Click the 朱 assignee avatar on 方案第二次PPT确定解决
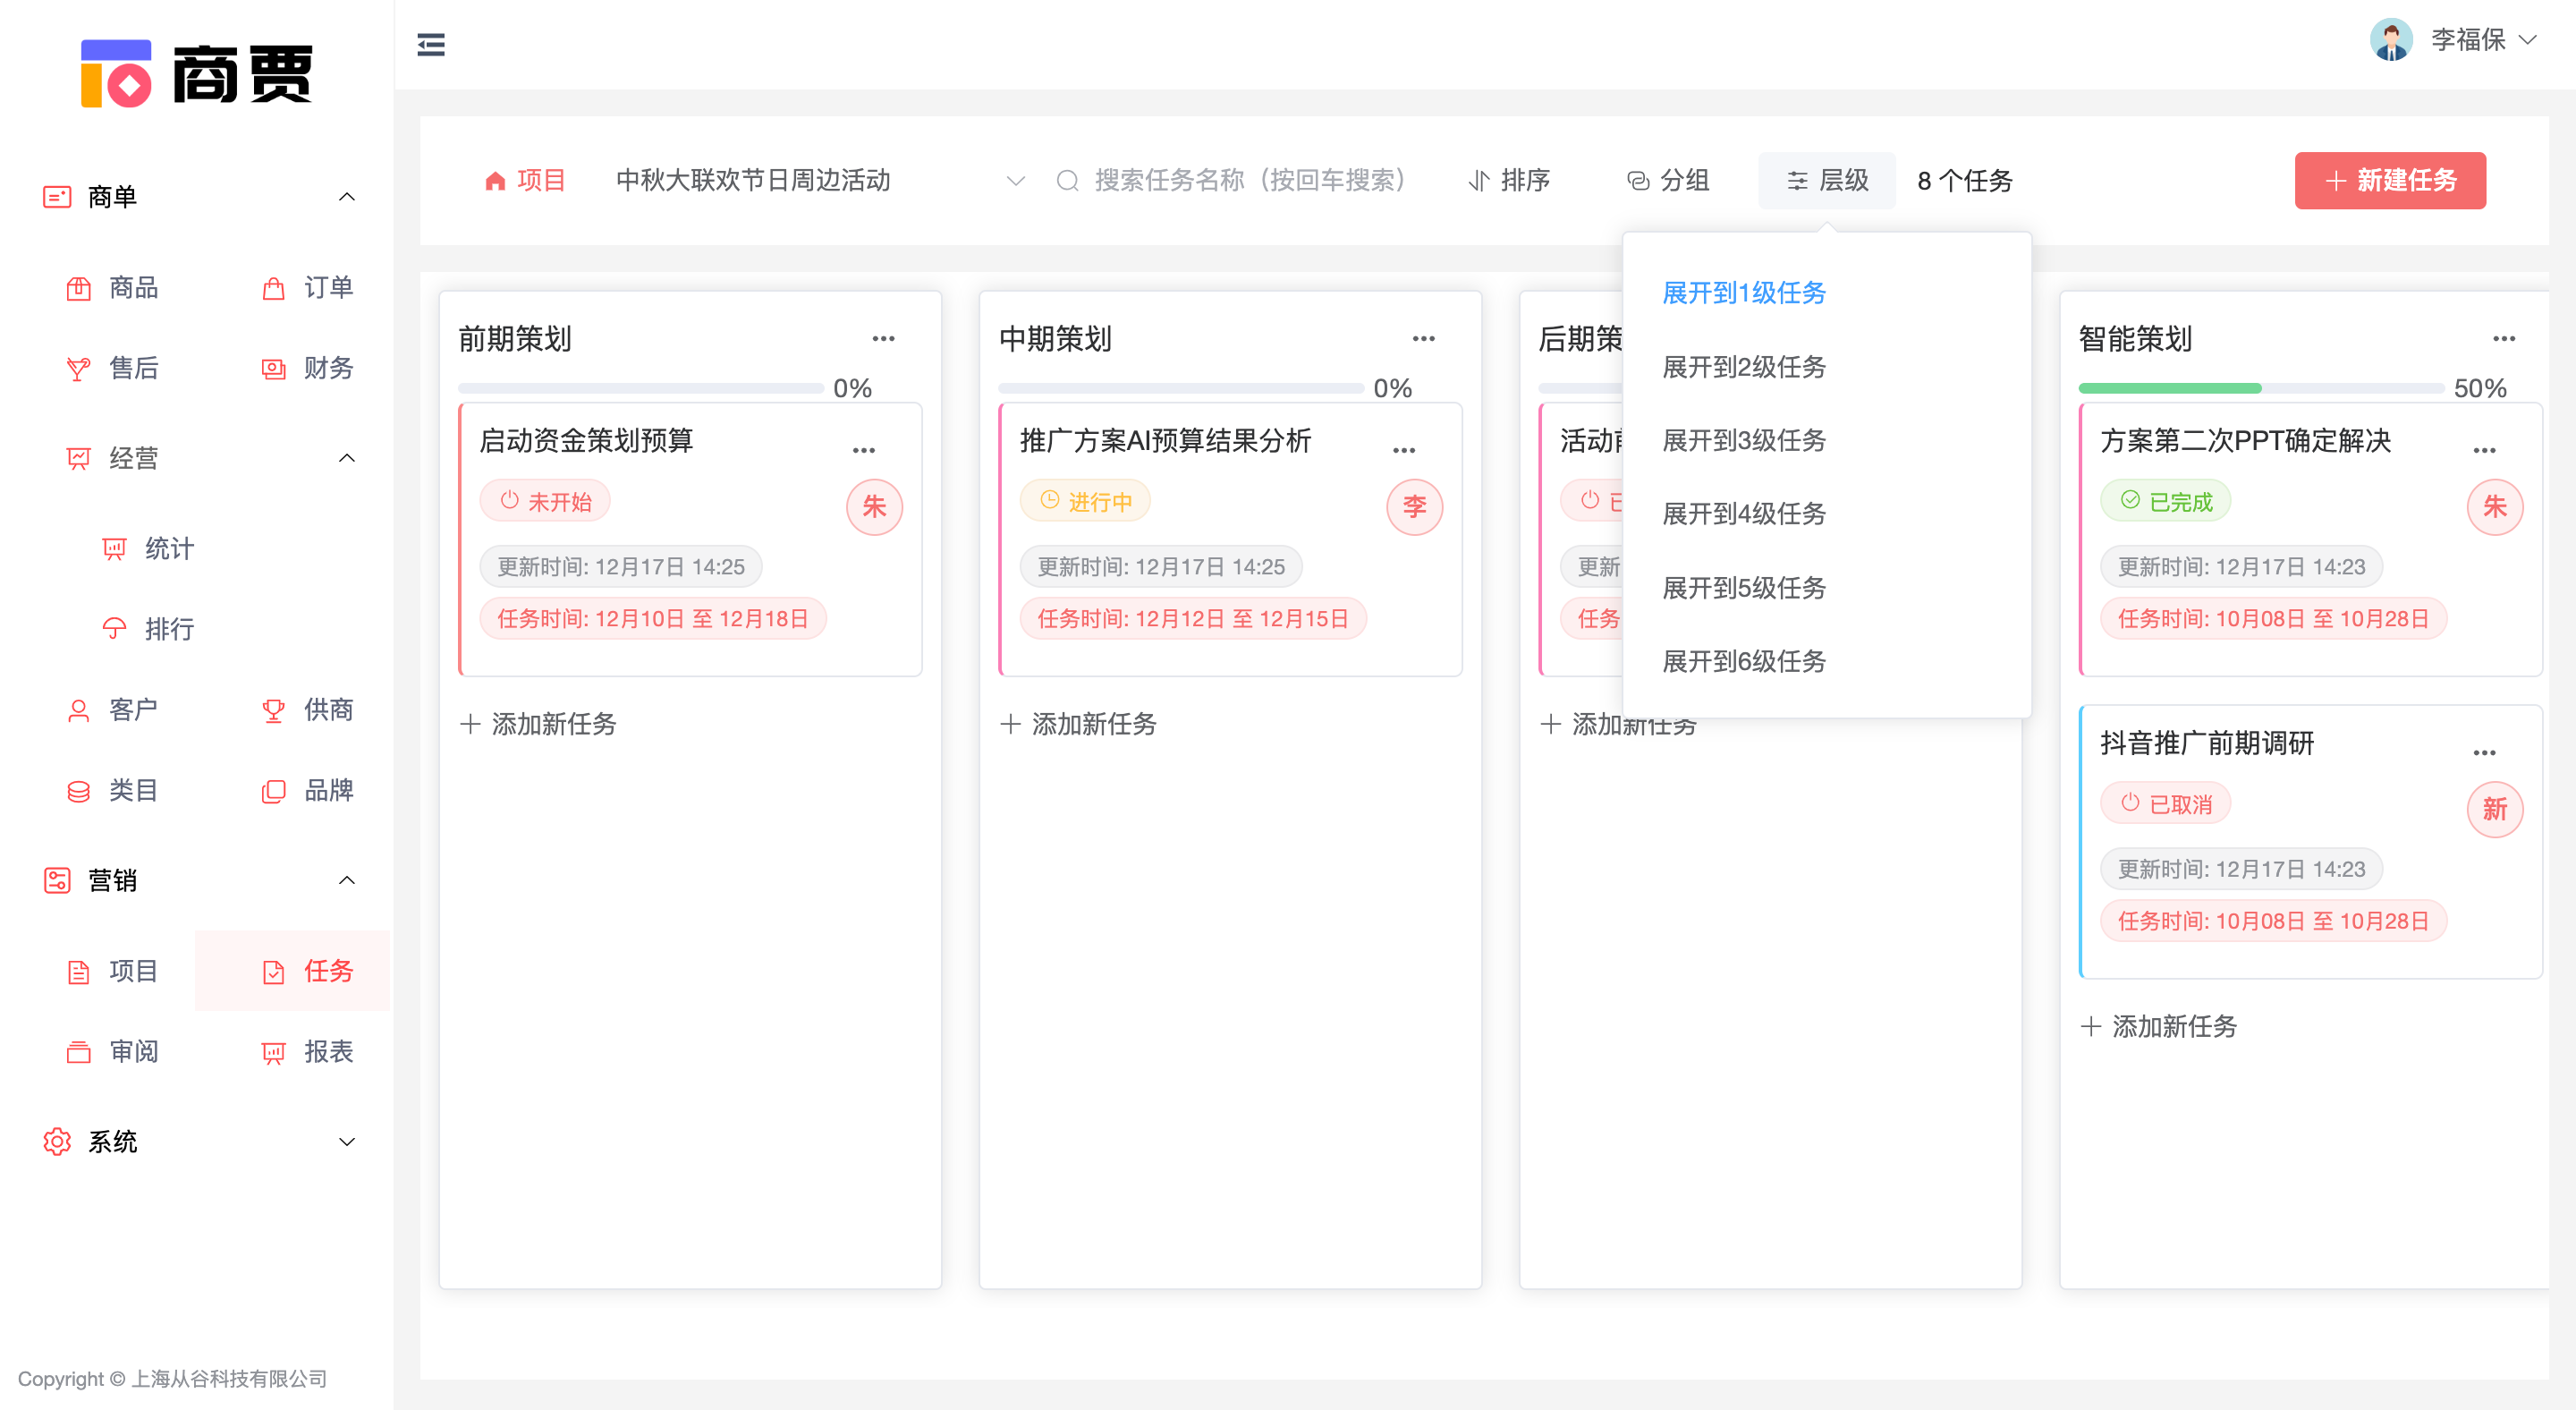Screen dimensions: 2576x1410 2494,507
